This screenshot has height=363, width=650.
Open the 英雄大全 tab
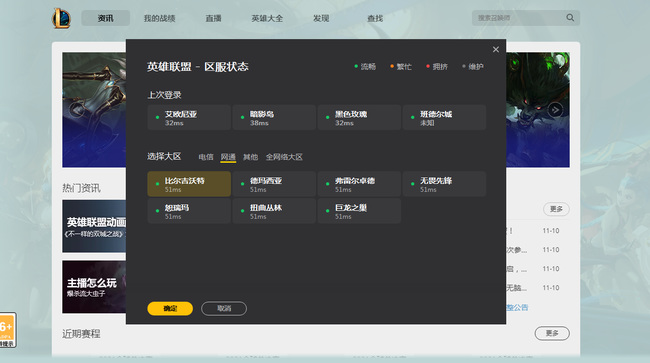(267, 18)
